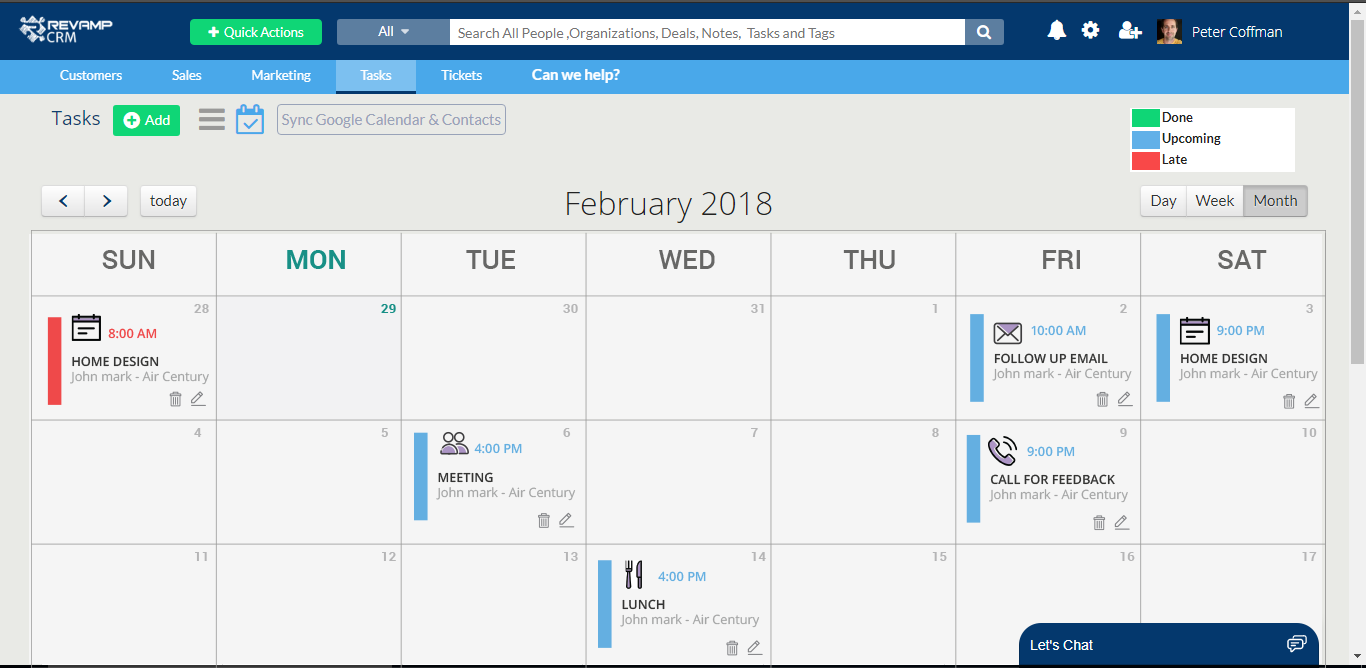Click the search magnifier button
Image resolution: width=1366 pixels, height=668 pixels.
point(984,32)
